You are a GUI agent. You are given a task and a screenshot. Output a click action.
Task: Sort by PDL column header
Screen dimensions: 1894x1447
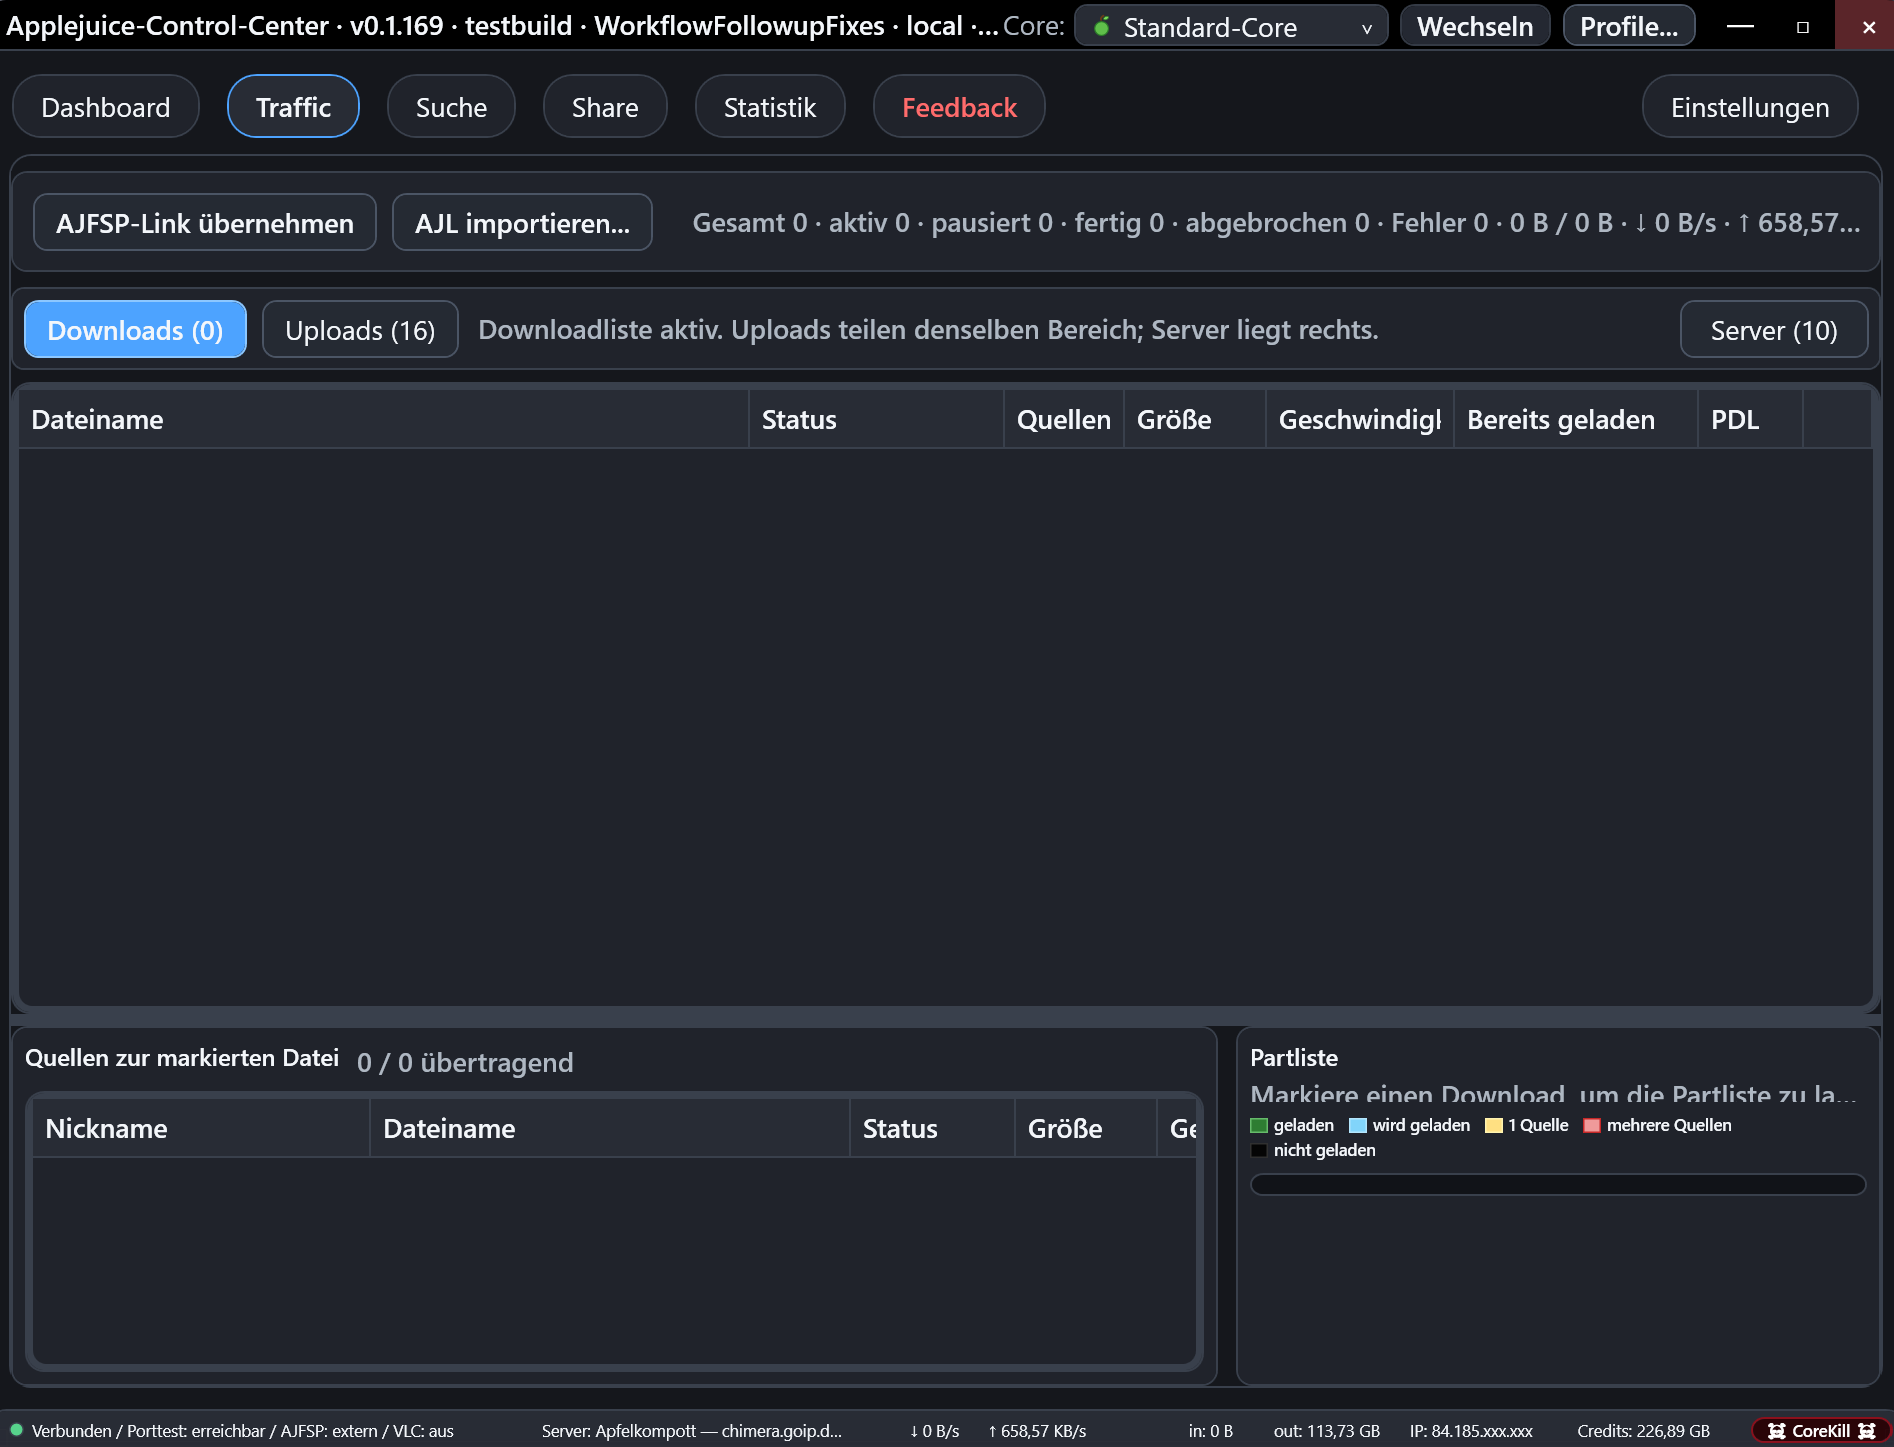(x=1750, y=420)
